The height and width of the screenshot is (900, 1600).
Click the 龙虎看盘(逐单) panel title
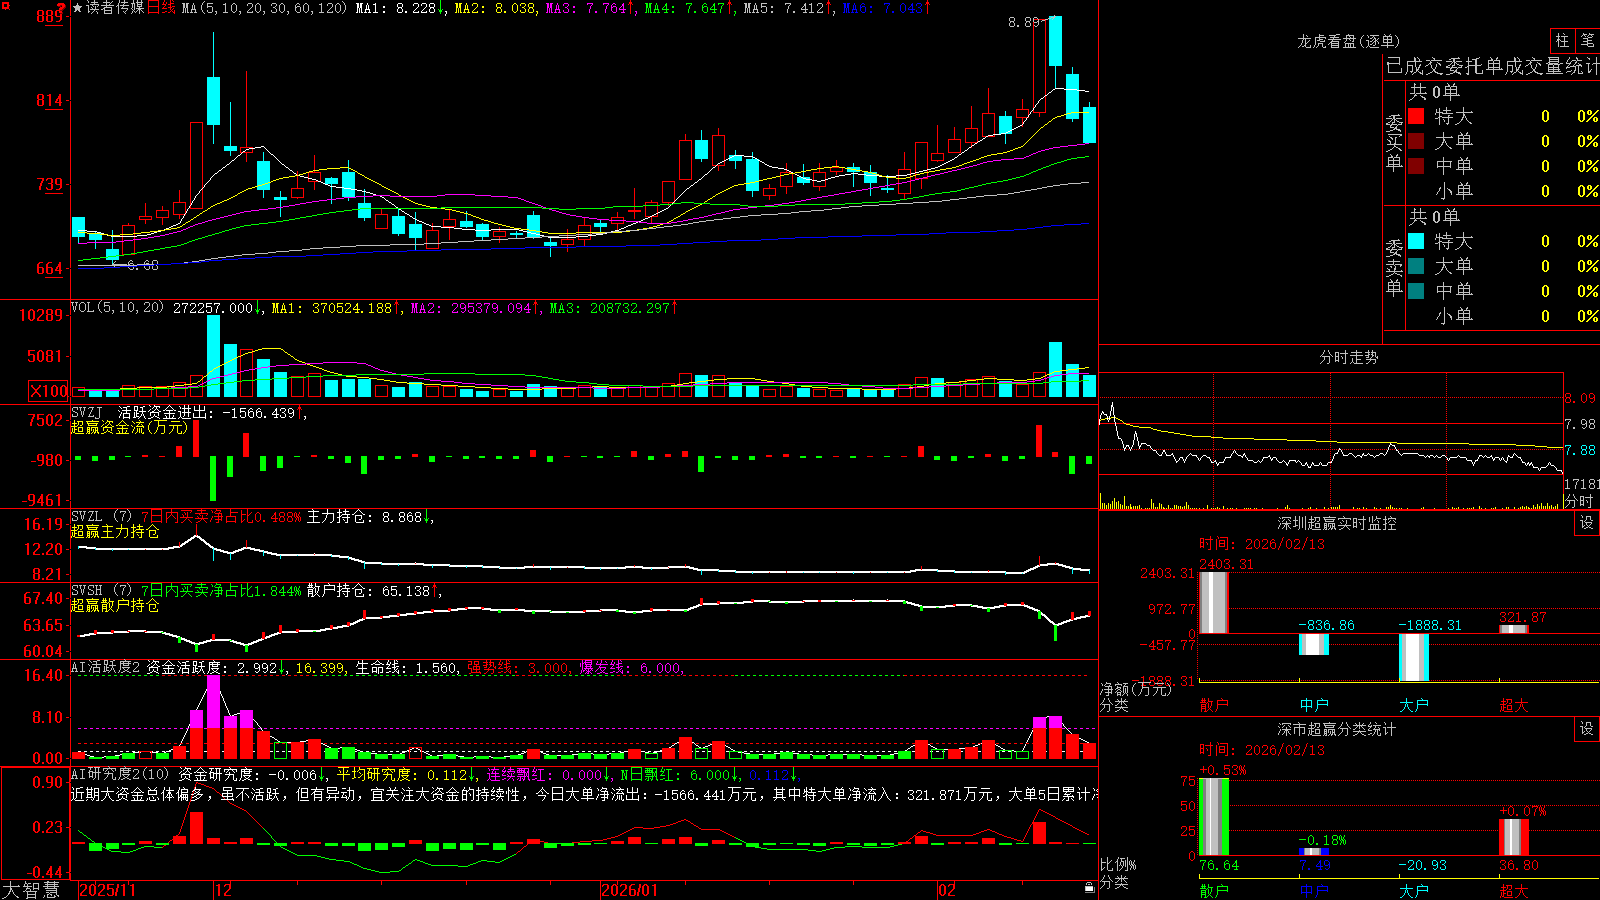[1348, 41]
